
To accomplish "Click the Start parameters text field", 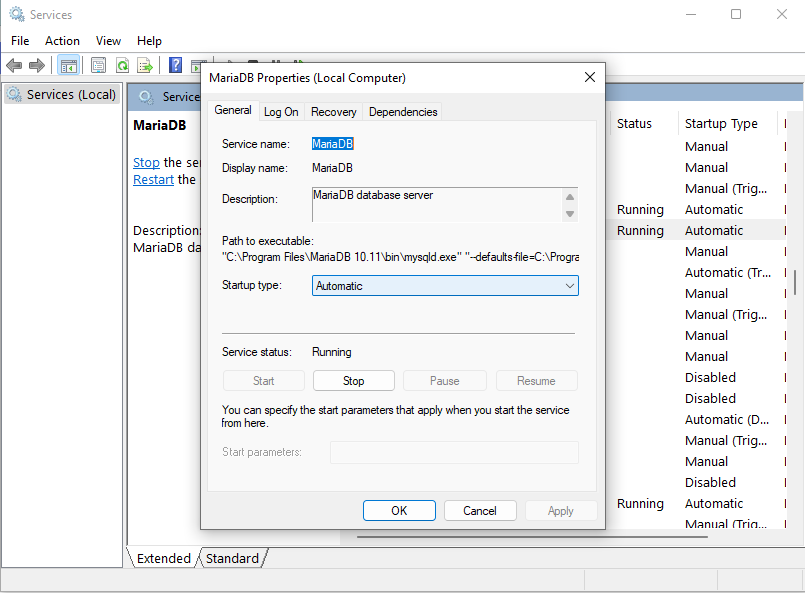I will click(x=454, y=452).
